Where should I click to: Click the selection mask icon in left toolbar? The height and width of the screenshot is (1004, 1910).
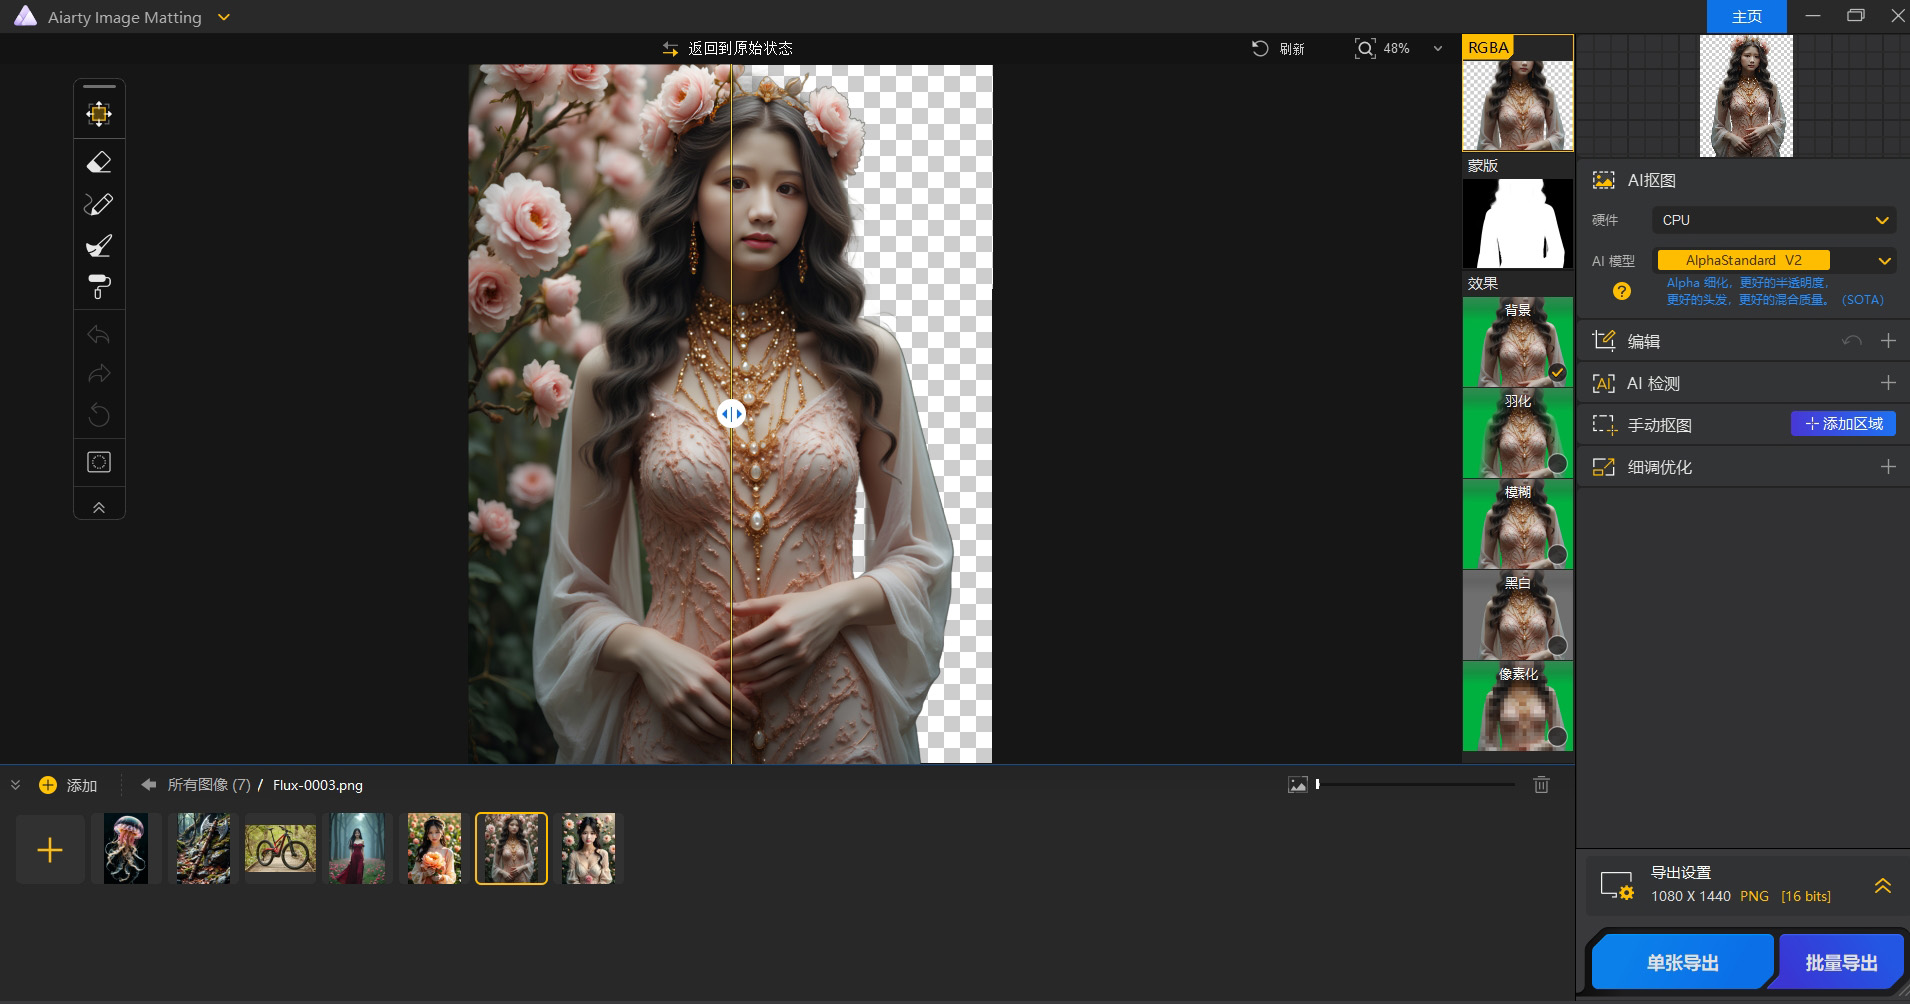(99, 462)
